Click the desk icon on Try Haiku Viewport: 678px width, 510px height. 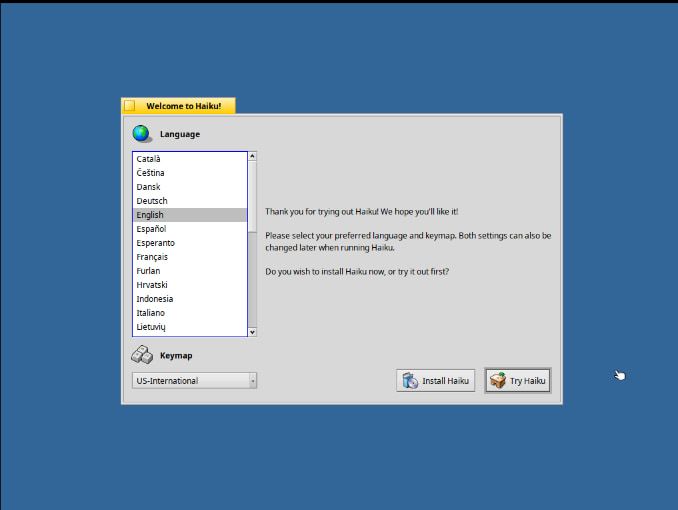coord(498,381)
